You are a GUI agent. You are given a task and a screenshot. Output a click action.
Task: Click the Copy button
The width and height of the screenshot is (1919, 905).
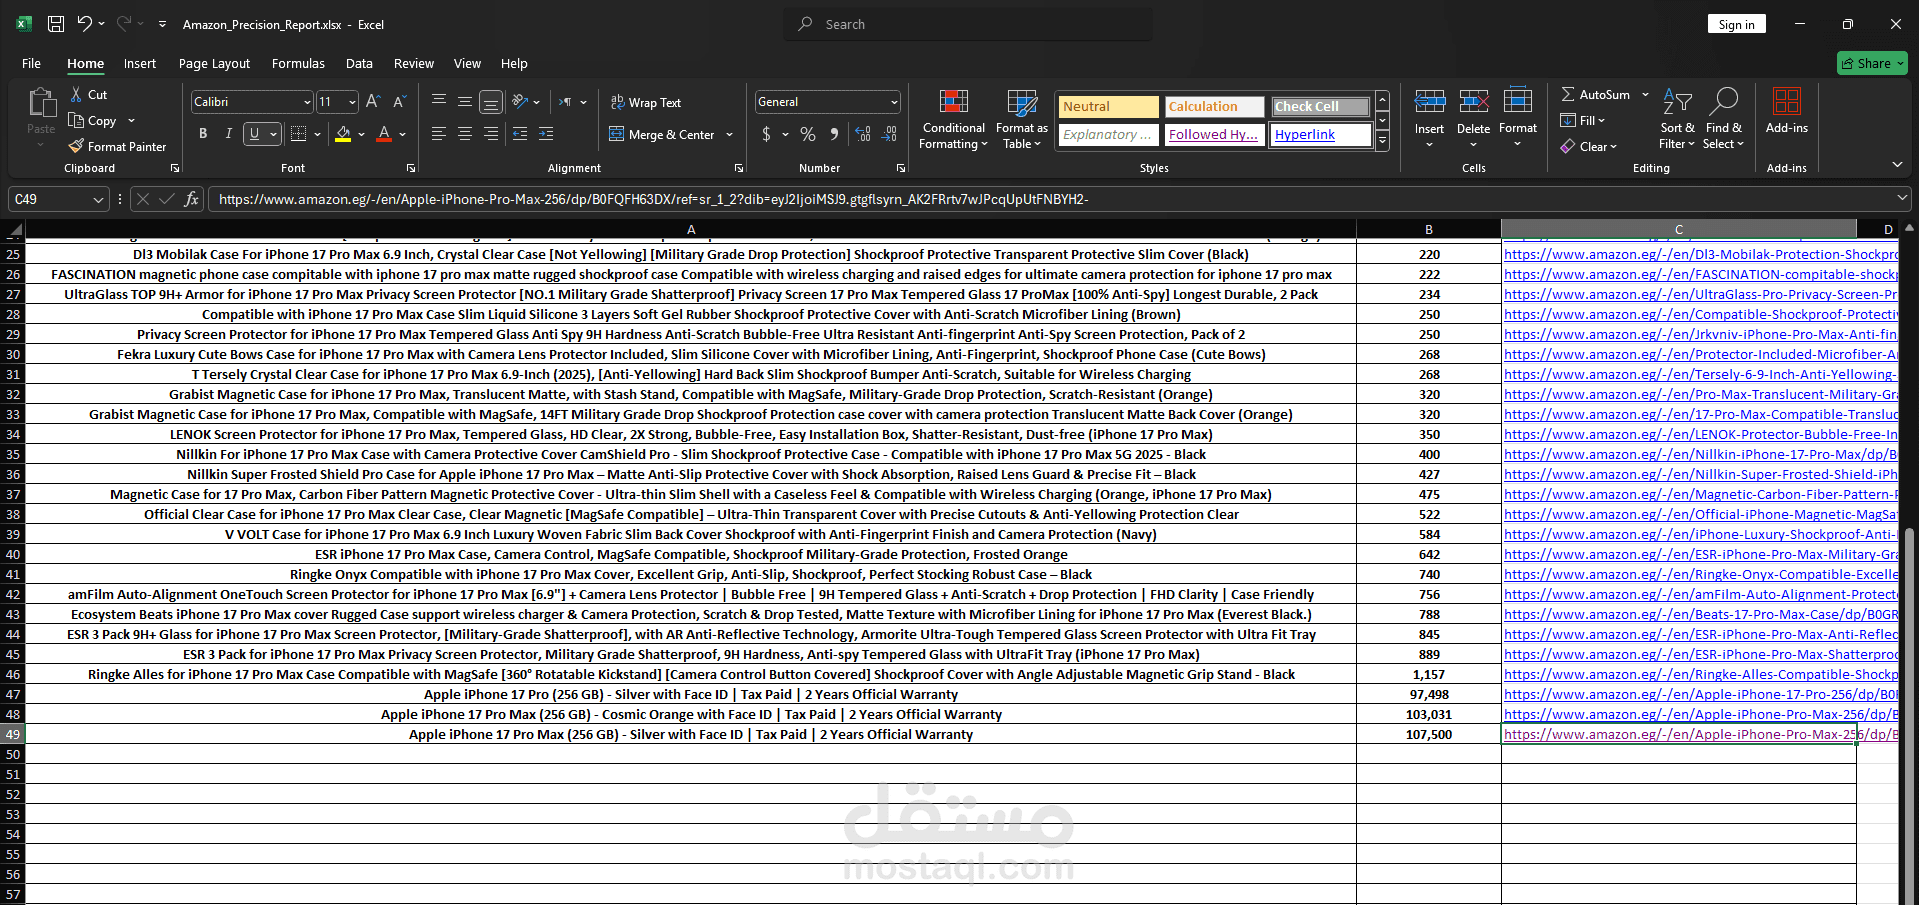93,120
